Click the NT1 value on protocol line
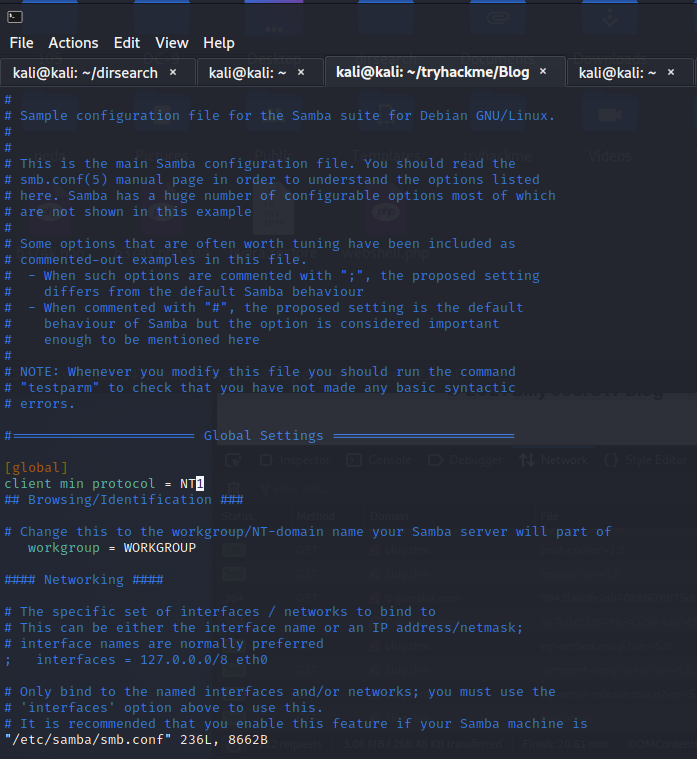The width and height of the screenshot is (697, 759). point(192,484)
